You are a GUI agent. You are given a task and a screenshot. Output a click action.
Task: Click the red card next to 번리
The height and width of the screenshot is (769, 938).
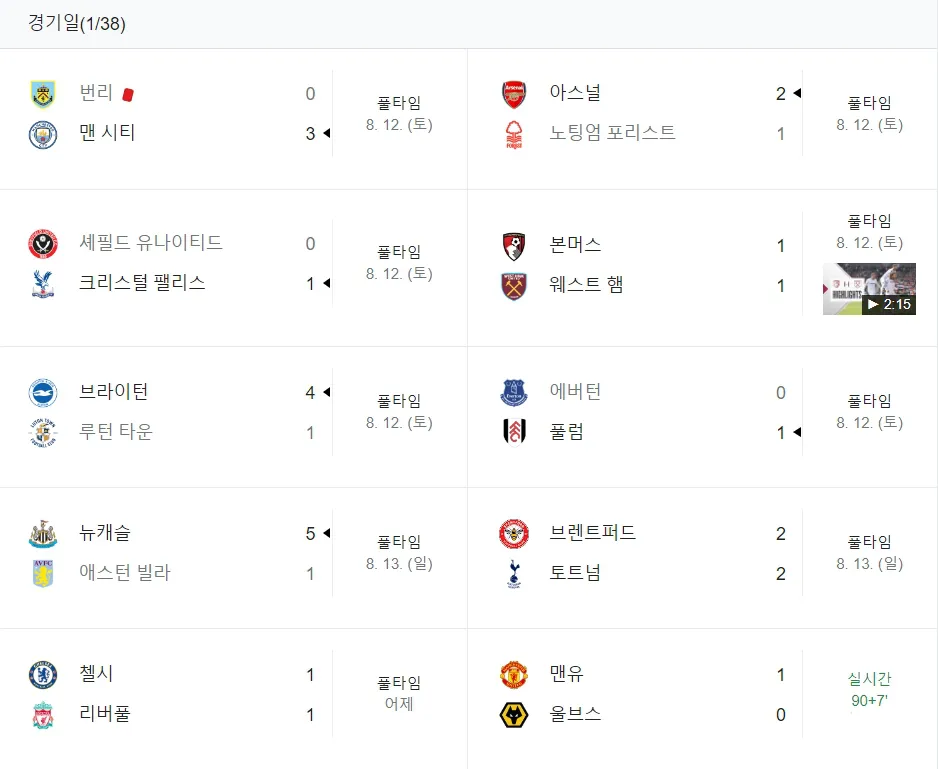(x=127, y=95)
